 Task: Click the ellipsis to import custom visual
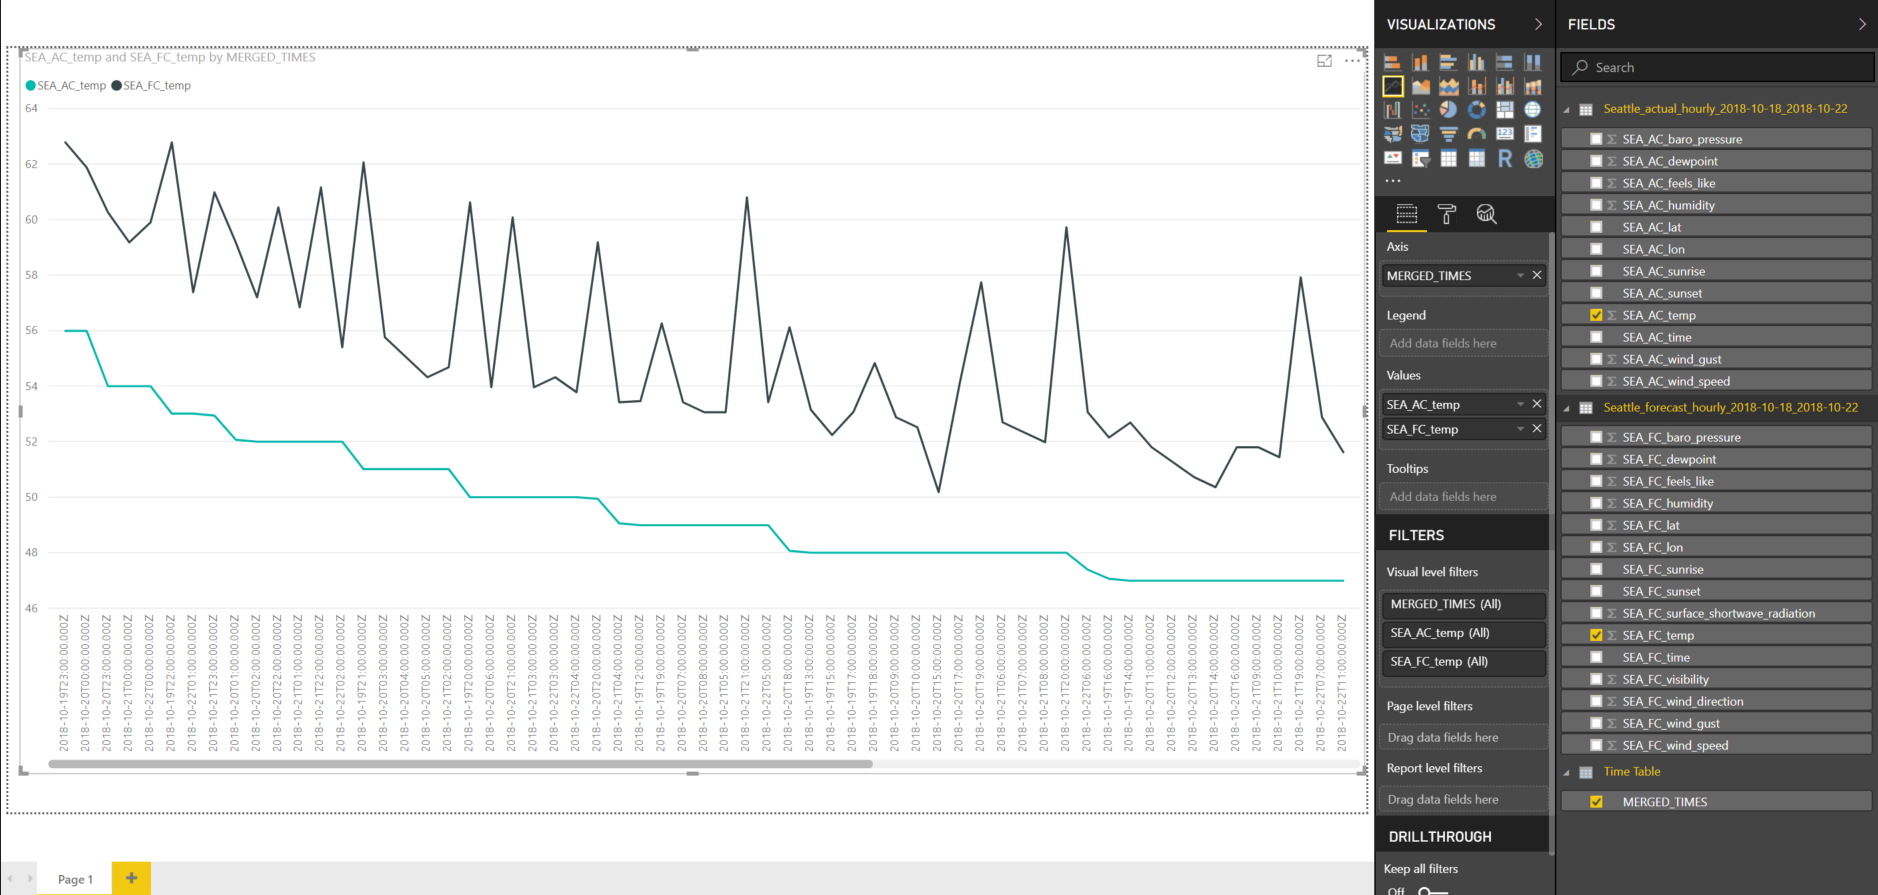[1393, 181]
